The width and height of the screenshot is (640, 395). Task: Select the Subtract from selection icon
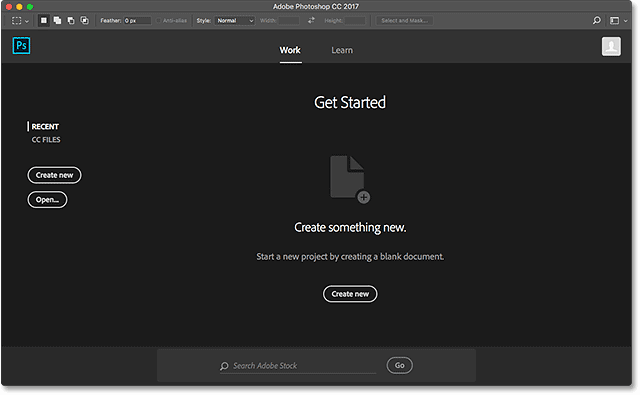[71, 20]
